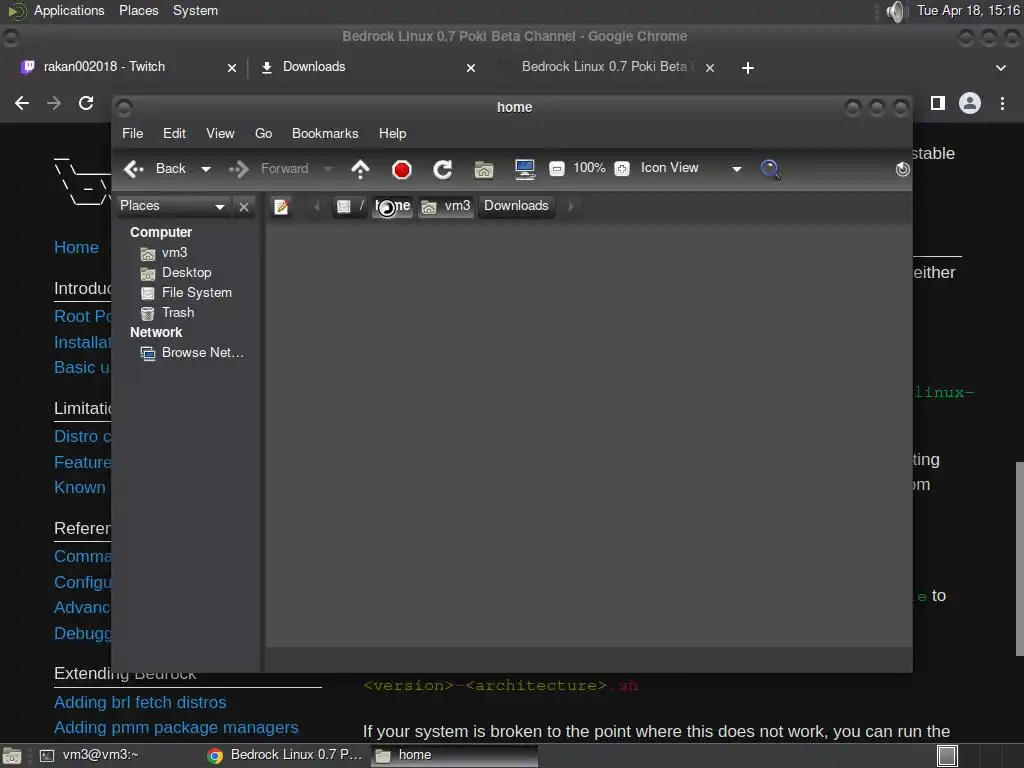Click the Up (parent folder) arrow icon
The width and height of the screenshot is (1024, 768).
tap(360, 169)
